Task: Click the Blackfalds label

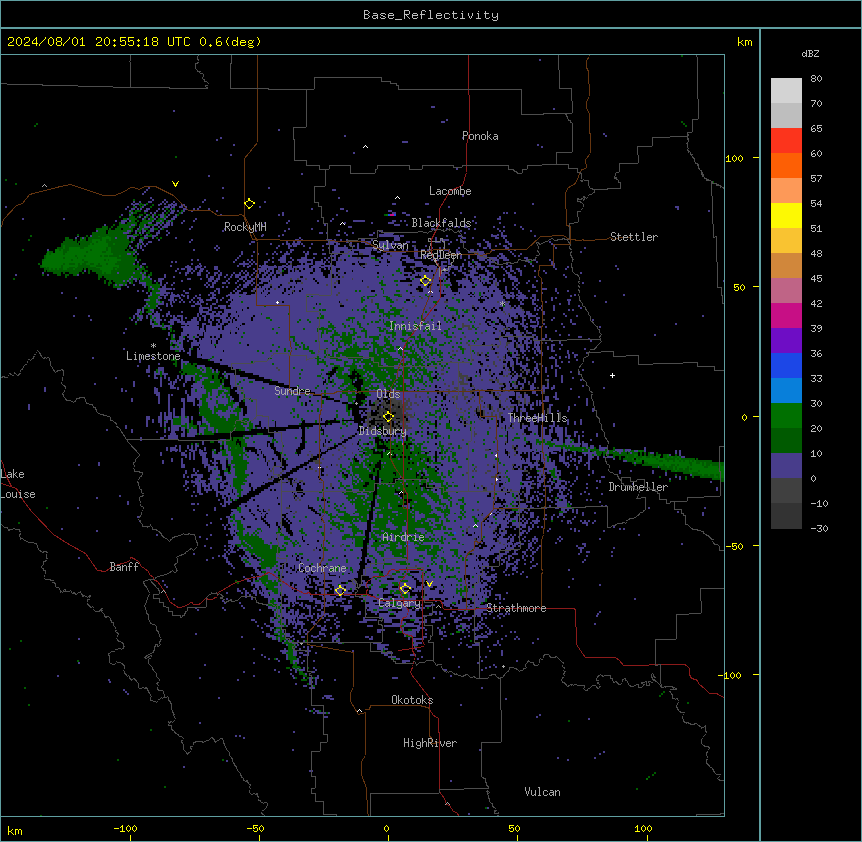Action: point(441,223)
